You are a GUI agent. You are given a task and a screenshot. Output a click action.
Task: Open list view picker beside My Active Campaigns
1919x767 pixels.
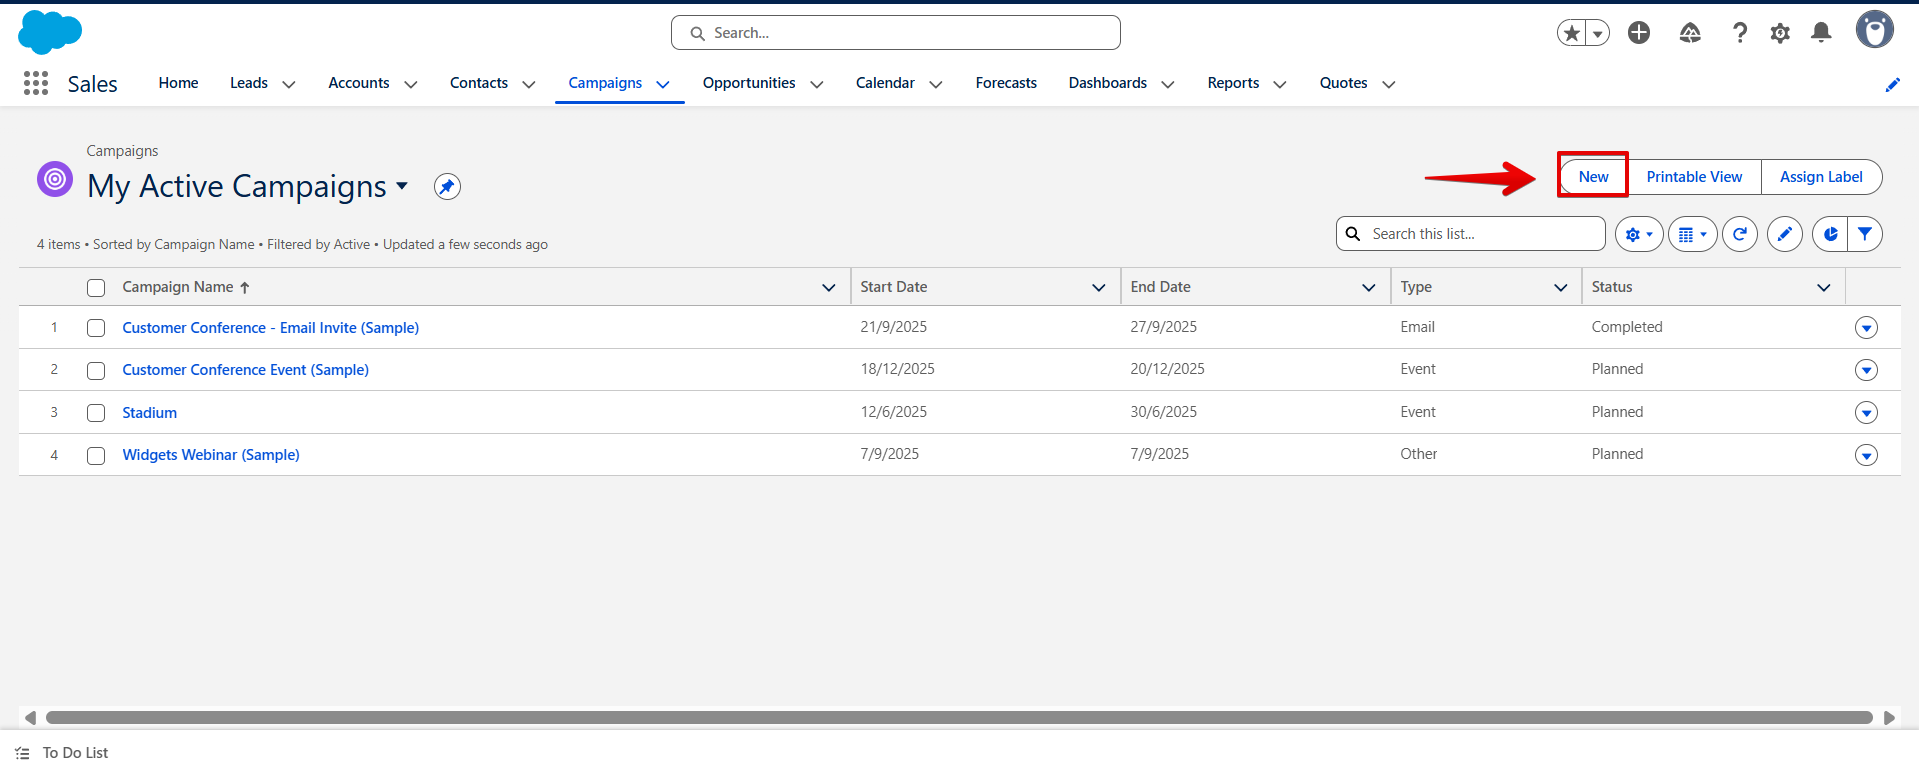click(402, 186)
